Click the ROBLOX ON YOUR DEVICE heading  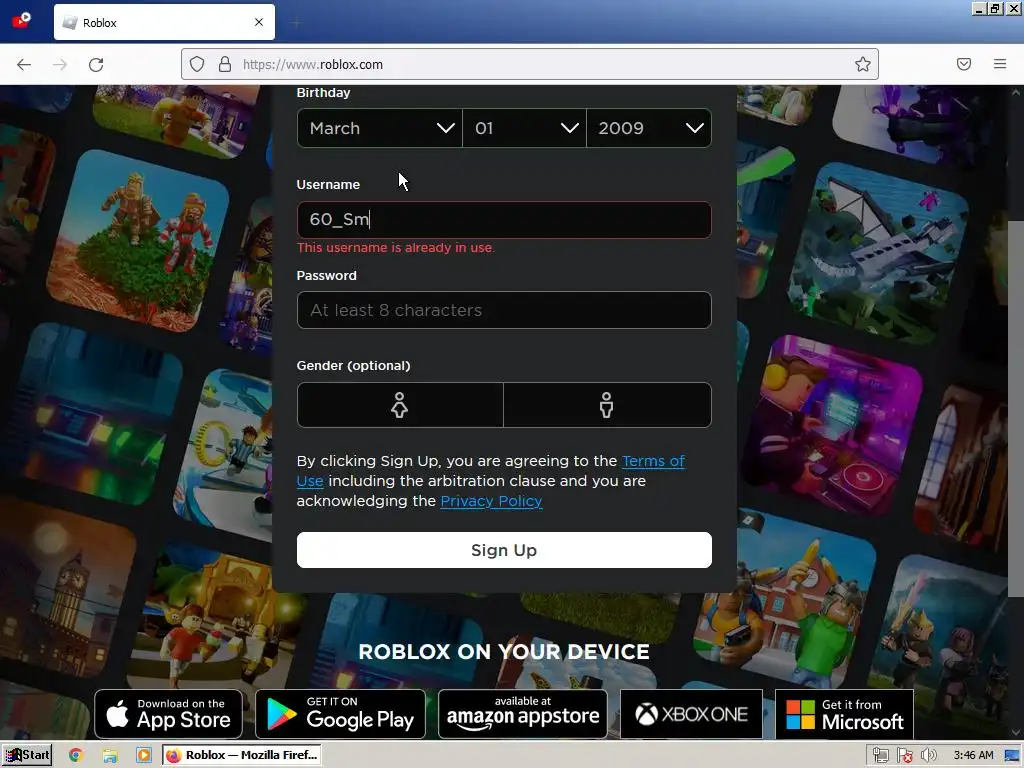(504, 652)
